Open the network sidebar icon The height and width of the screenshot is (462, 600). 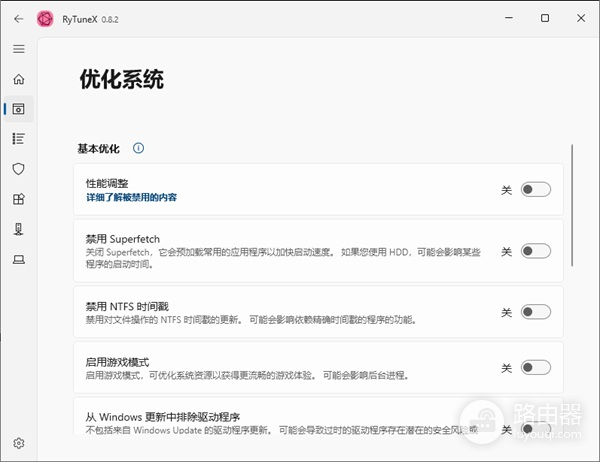[18, 229]
